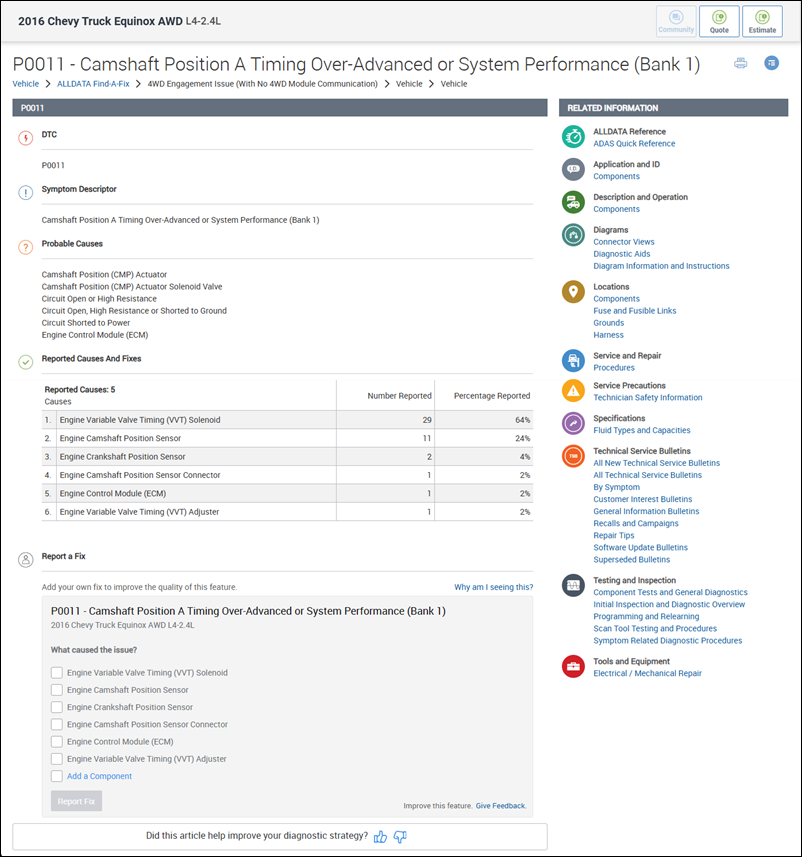Screen dimensions: 802x857
Task: Click the Symptom Descriptor exclamation icon
Action: tap(26, 192)
